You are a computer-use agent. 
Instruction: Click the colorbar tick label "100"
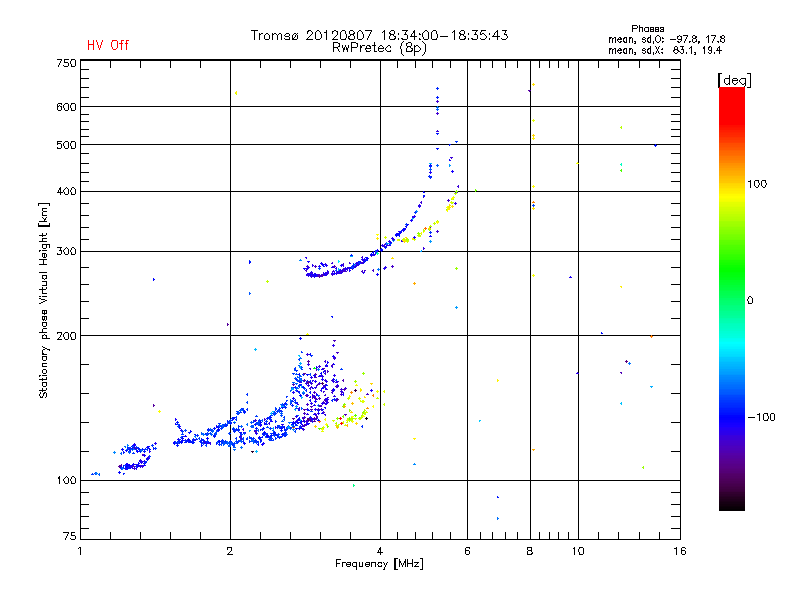[757, 184]
